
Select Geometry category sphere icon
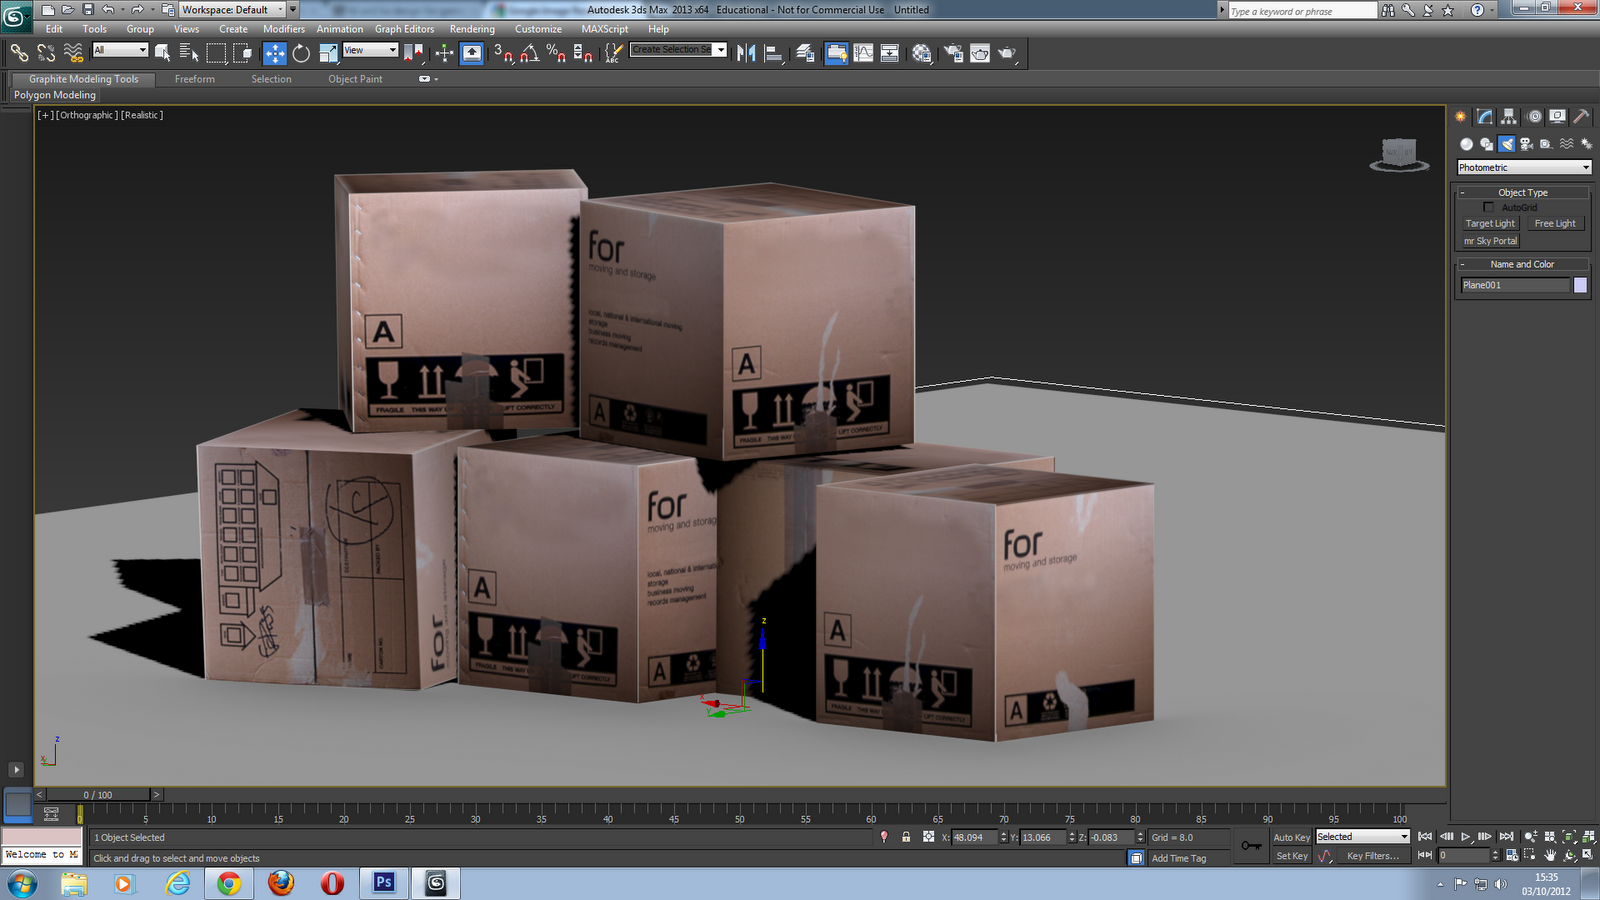click(1466, 144)
